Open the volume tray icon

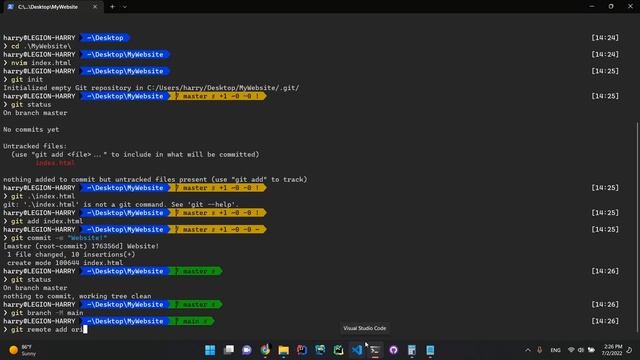581,350
